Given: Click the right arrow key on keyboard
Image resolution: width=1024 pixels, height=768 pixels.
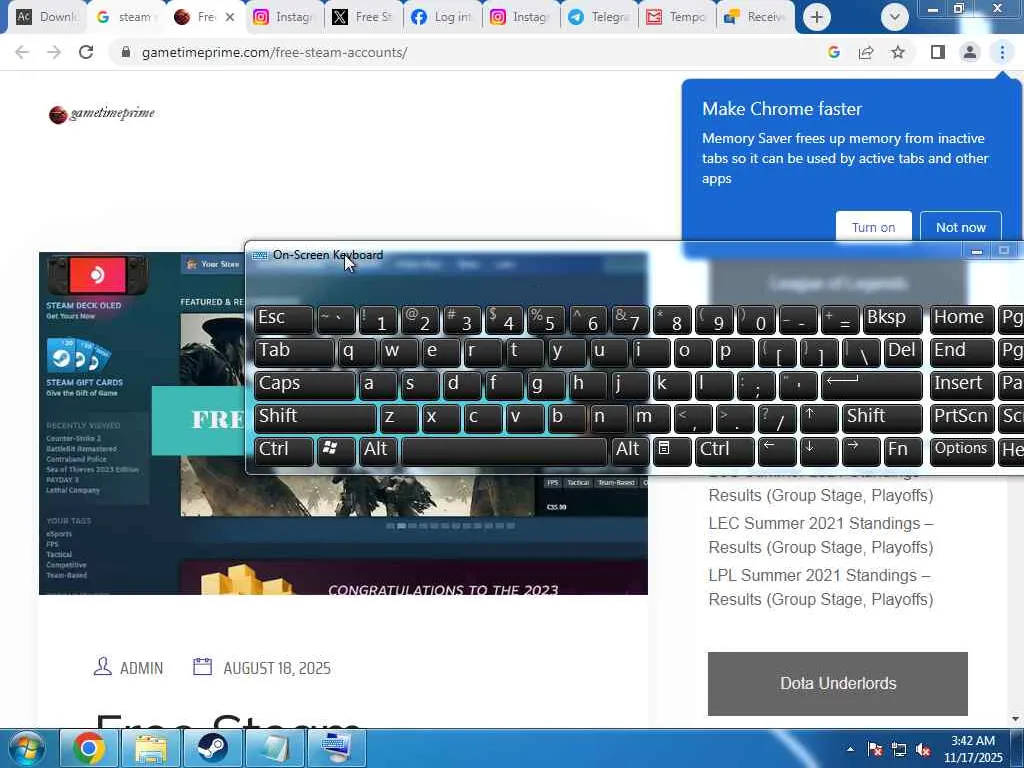Looking at the screenshot, I should coord(861,451).
